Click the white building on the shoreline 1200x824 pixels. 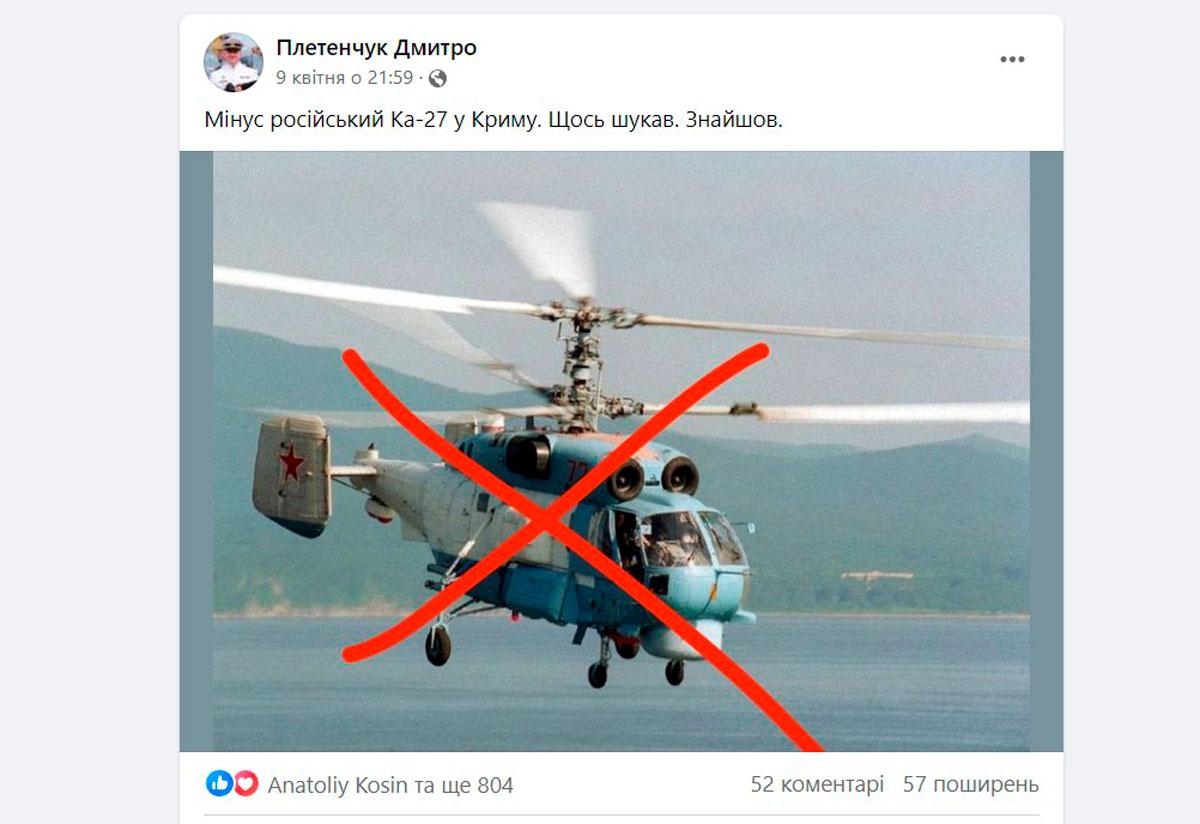point(876,576)
